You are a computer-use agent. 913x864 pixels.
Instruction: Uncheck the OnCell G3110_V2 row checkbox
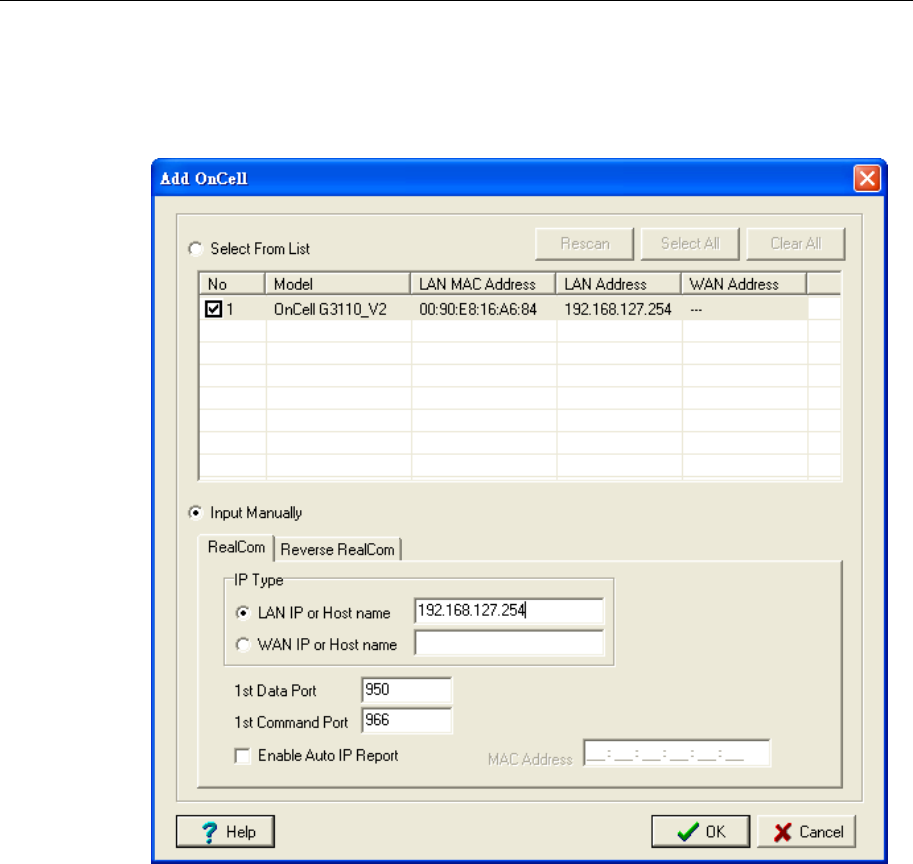coord(213,310)
